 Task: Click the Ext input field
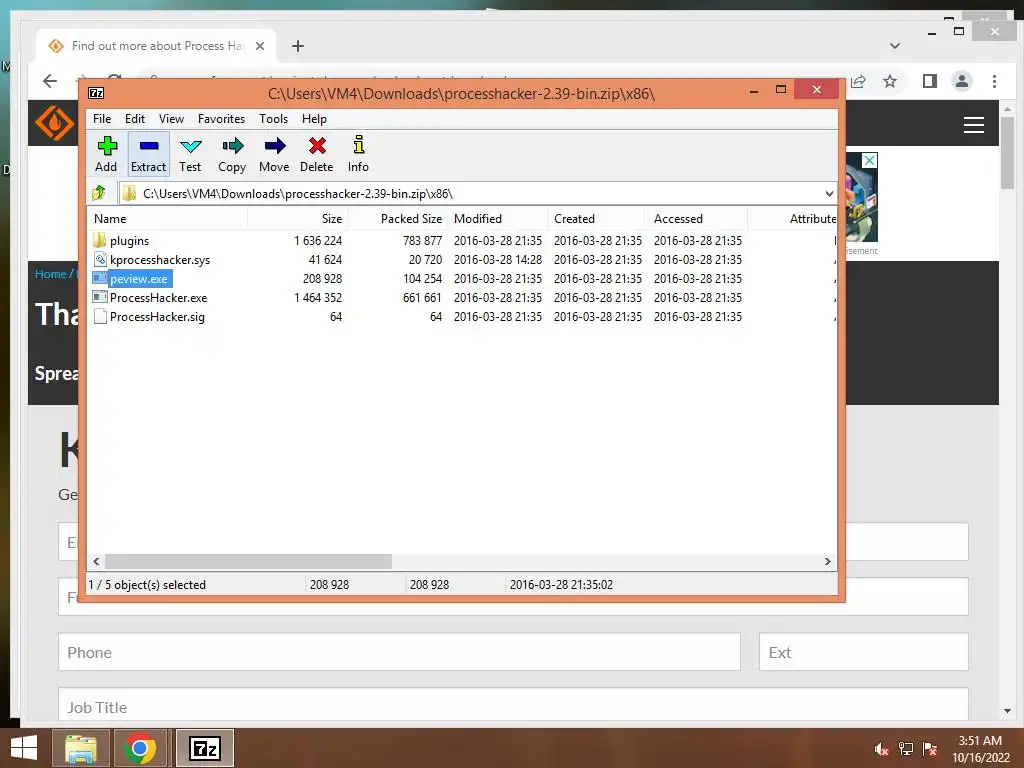[863, 652]
